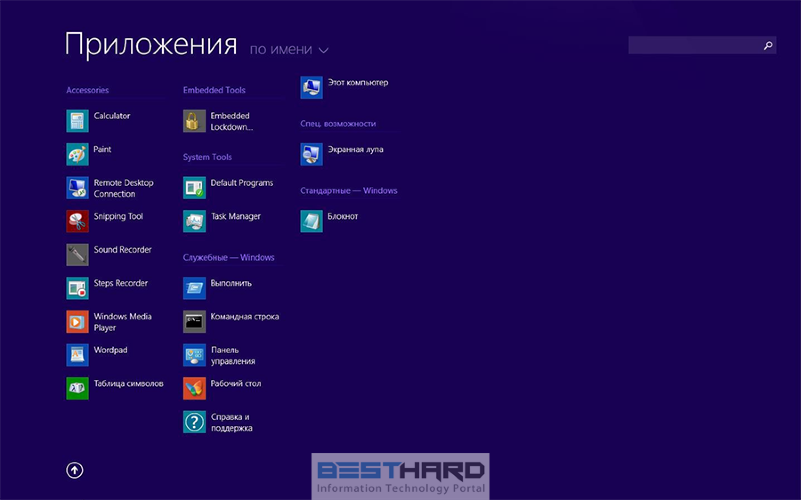Click the magnifier search icon
801x500 pixels.
[767, 45]
